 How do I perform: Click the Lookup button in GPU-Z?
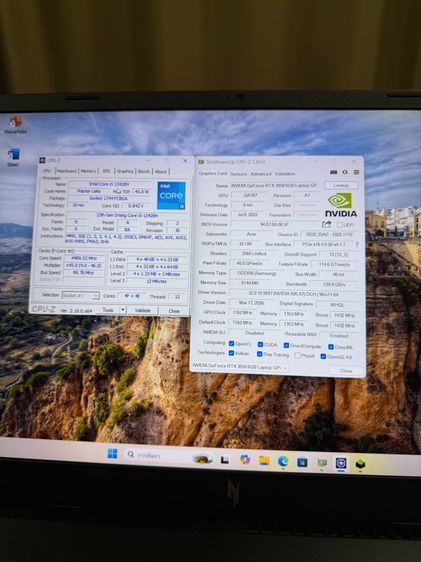tap(341, 185)
